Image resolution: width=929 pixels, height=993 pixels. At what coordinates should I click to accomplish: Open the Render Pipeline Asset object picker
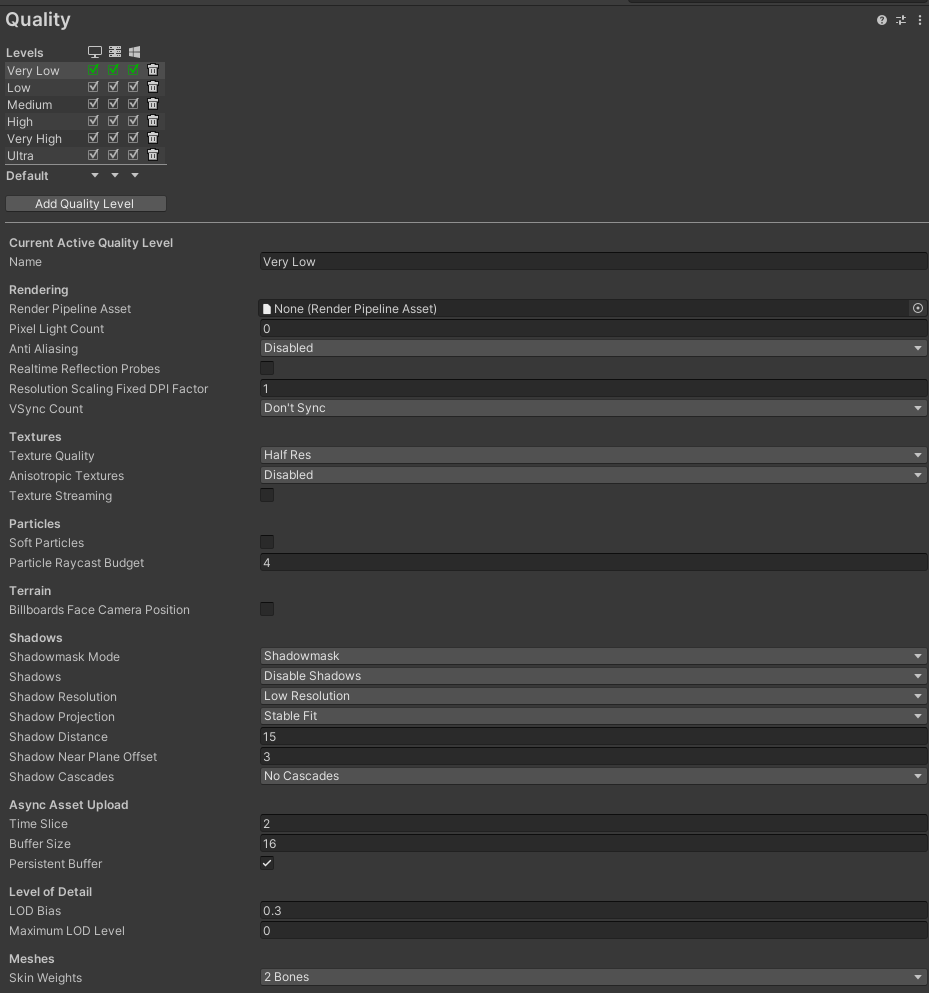[x=917, y=308]
